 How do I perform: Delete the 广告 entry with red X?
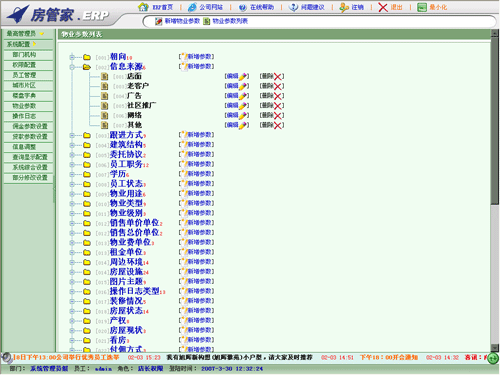(278, 96)
